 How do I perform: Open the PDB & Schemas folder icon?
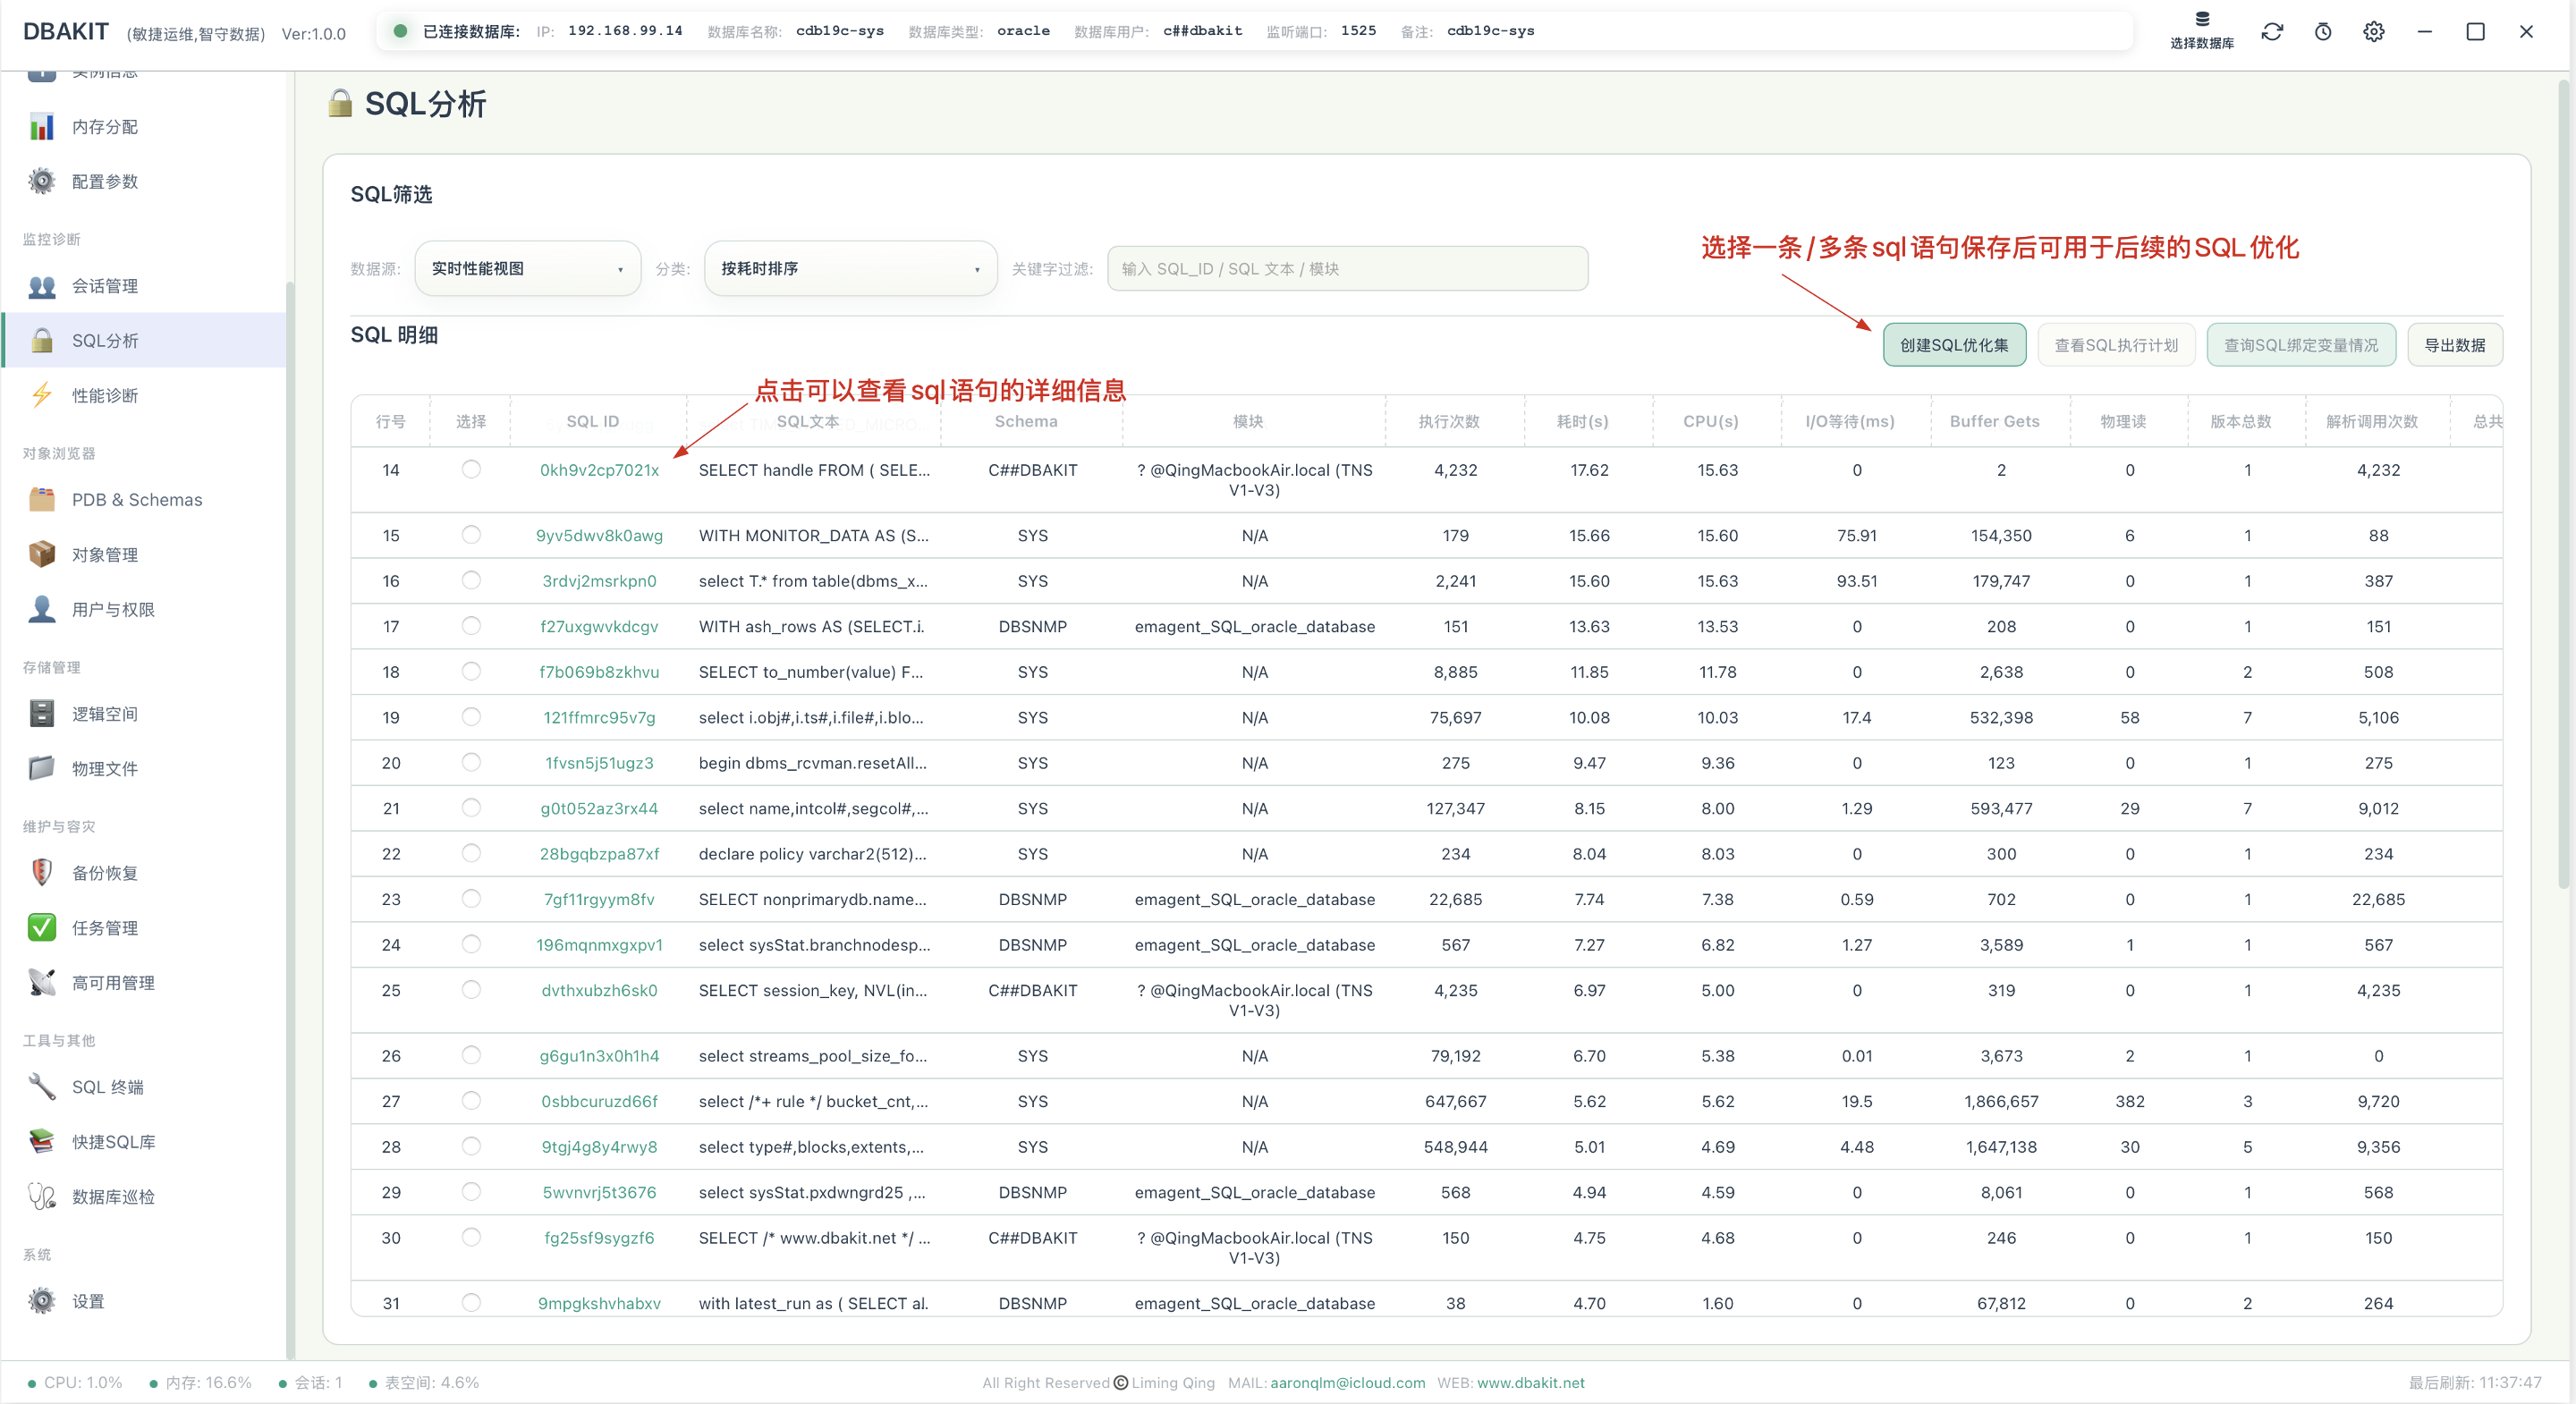[41, 499]
